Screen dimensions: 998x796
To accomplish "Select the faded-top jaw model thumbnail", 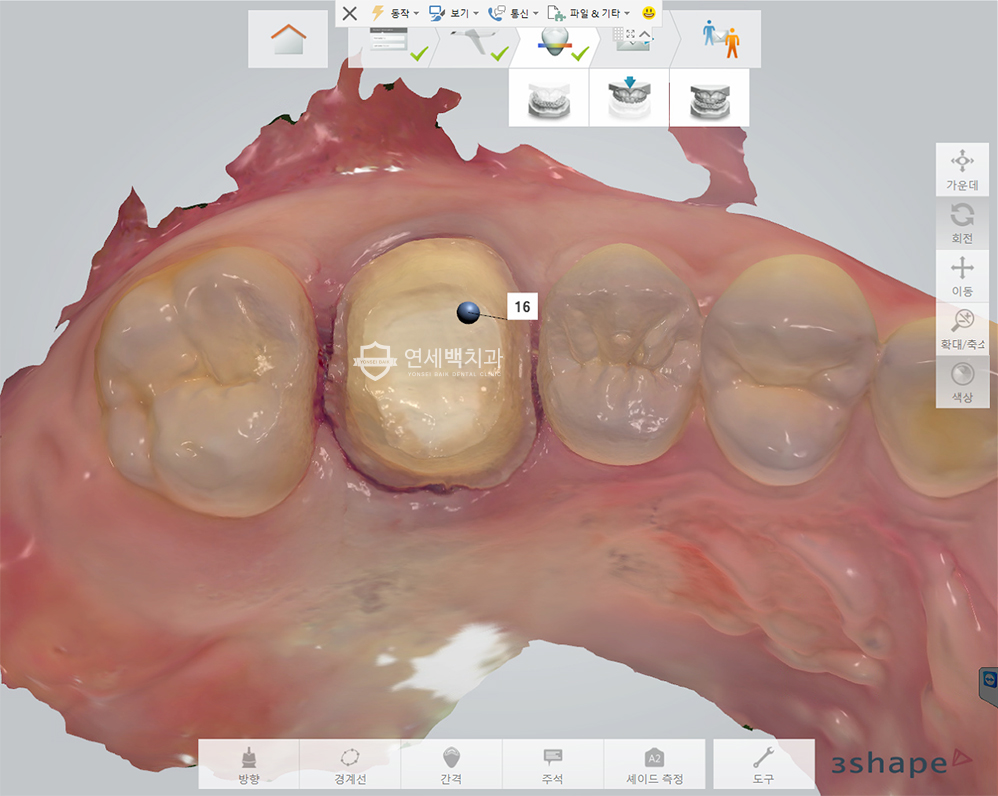I will coord(549,98).
